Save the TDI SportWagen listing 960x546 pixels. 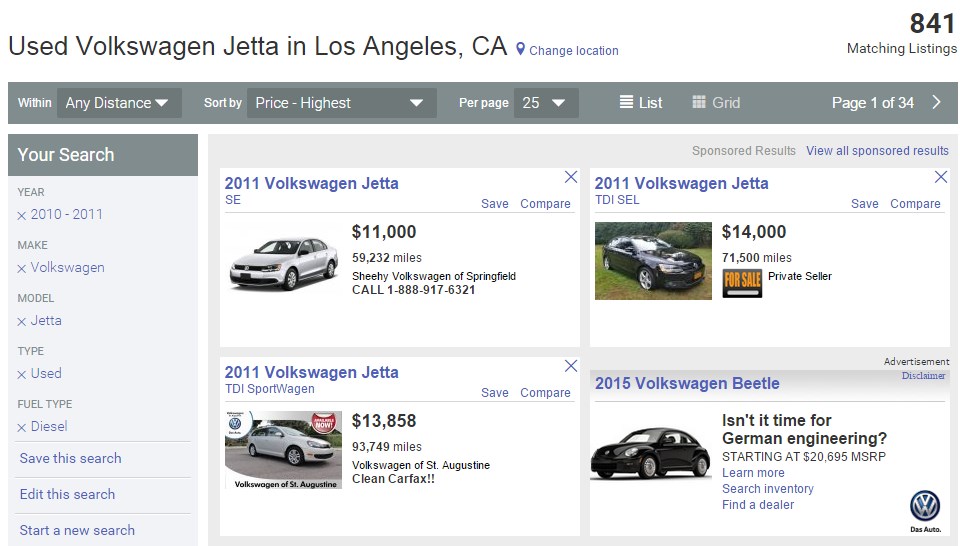coord(495,393)
